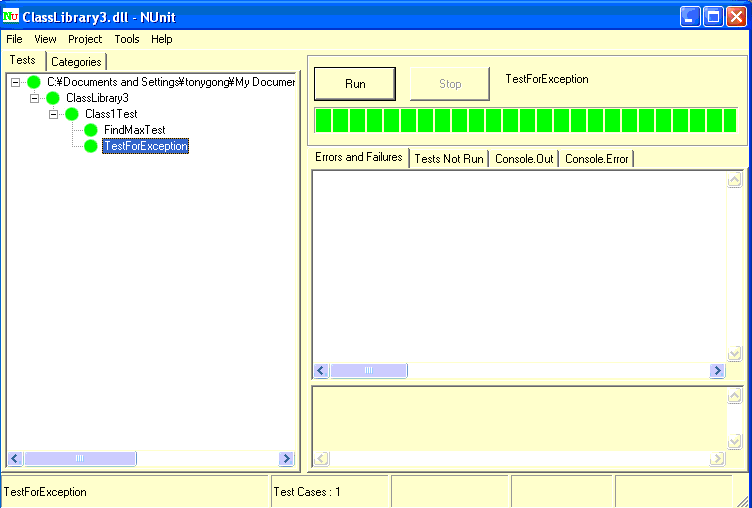The height and width of the screenshot is (508, 752).
Task: Collapse the Class1Test tree node
Action: pyautogui.click(x=54, y=114)
